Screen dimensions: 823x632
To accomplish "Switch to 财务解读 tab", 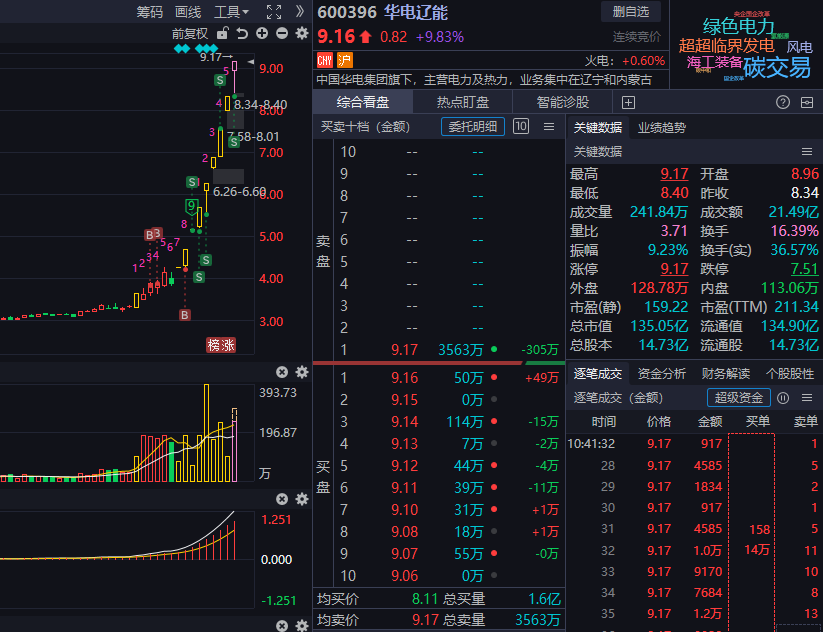I will click(x=725, y=374).
